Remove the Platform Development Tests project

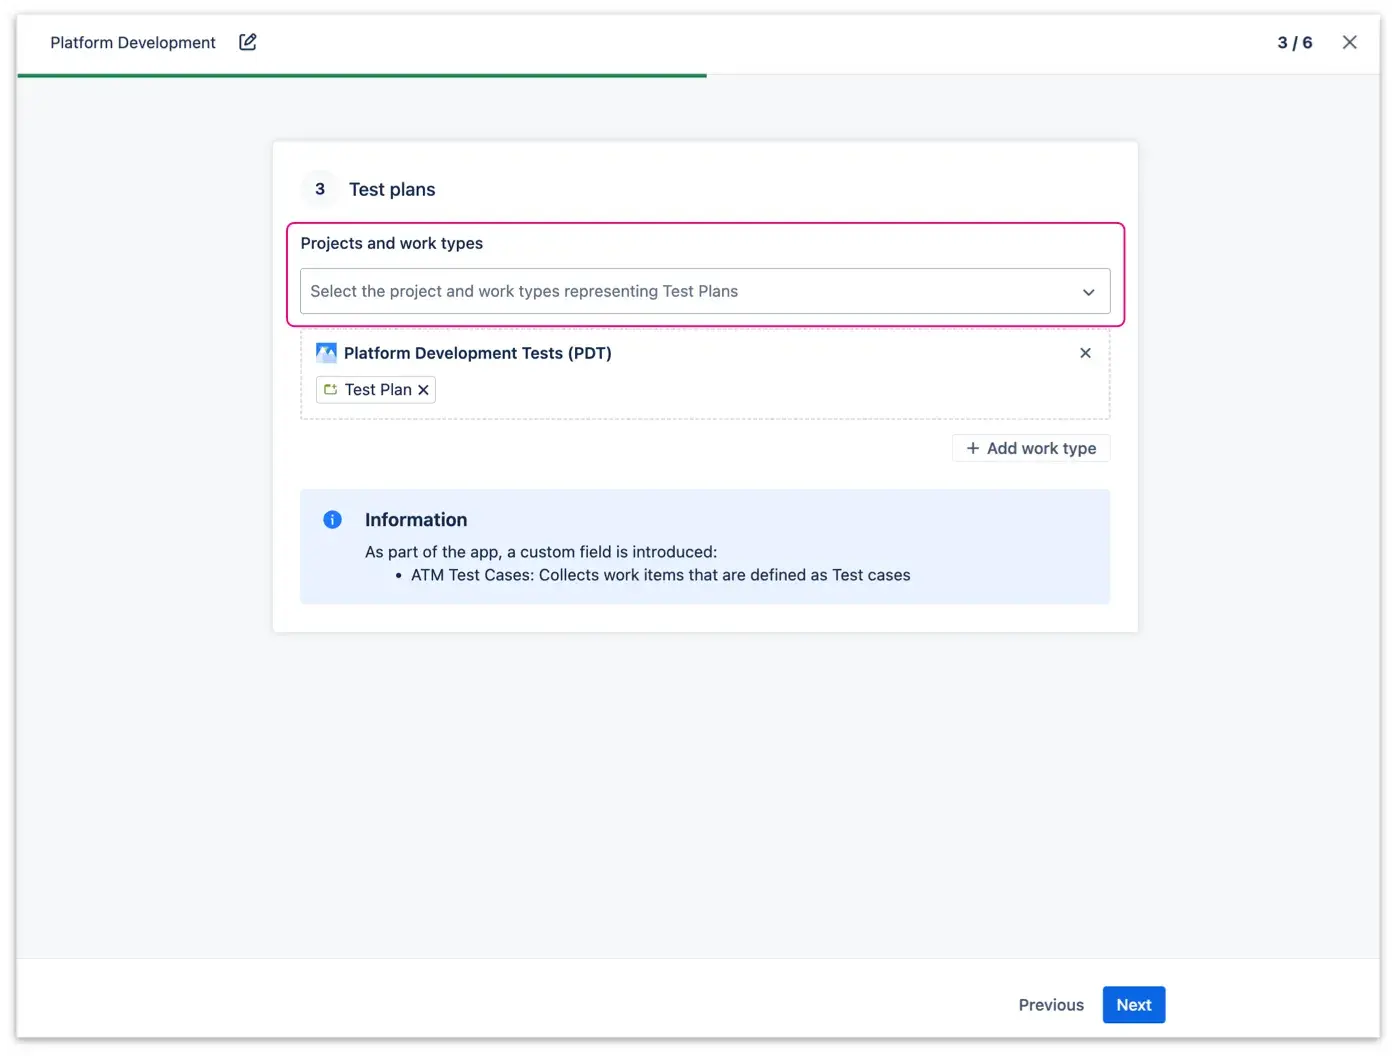click(1085, 352)
